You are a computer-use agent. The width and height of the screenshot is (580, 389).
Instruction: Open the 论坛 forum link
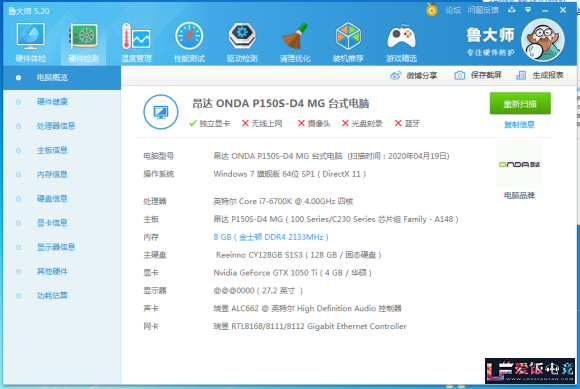point(453,10)
